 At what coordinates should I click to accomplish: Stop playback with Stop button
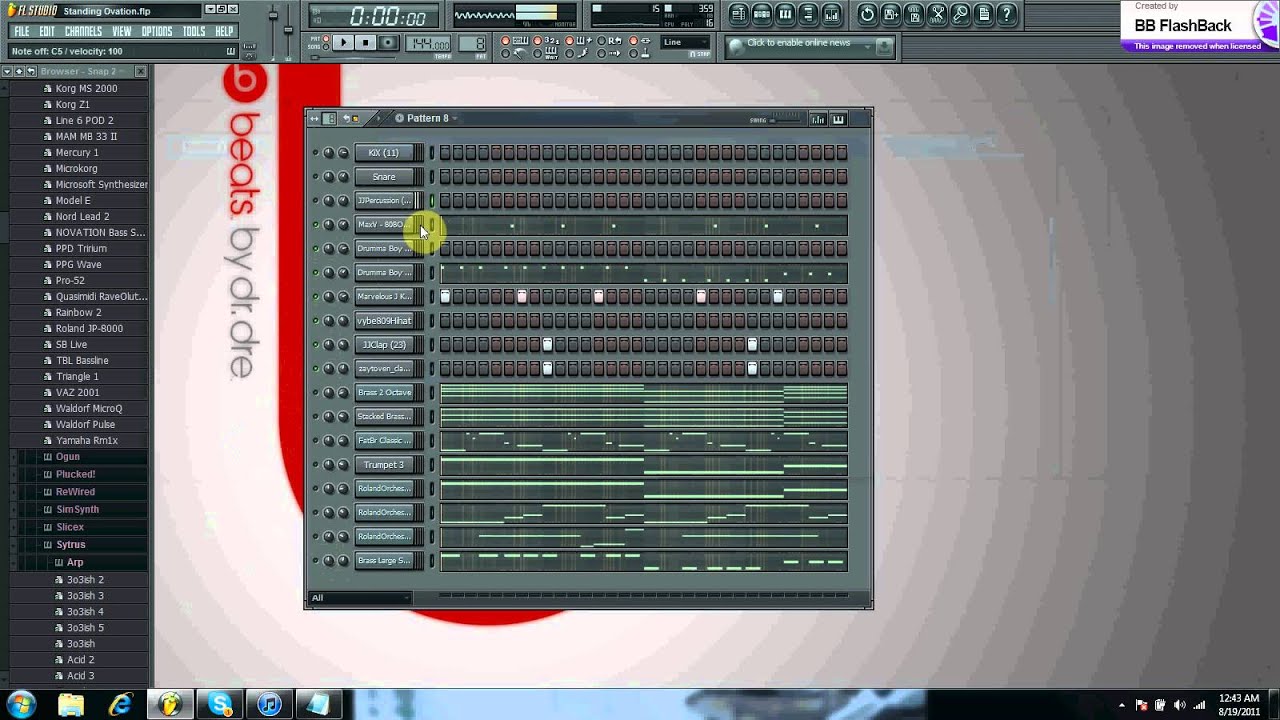(365, 43)
